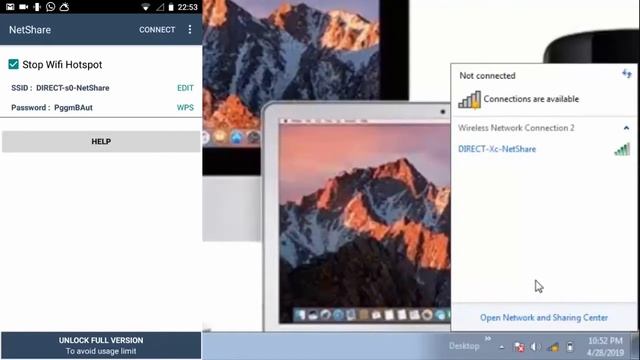The height and width of the screenshot is (360, 640).
Task: Open Gmail notification icon in status bar
Action: 10,7
